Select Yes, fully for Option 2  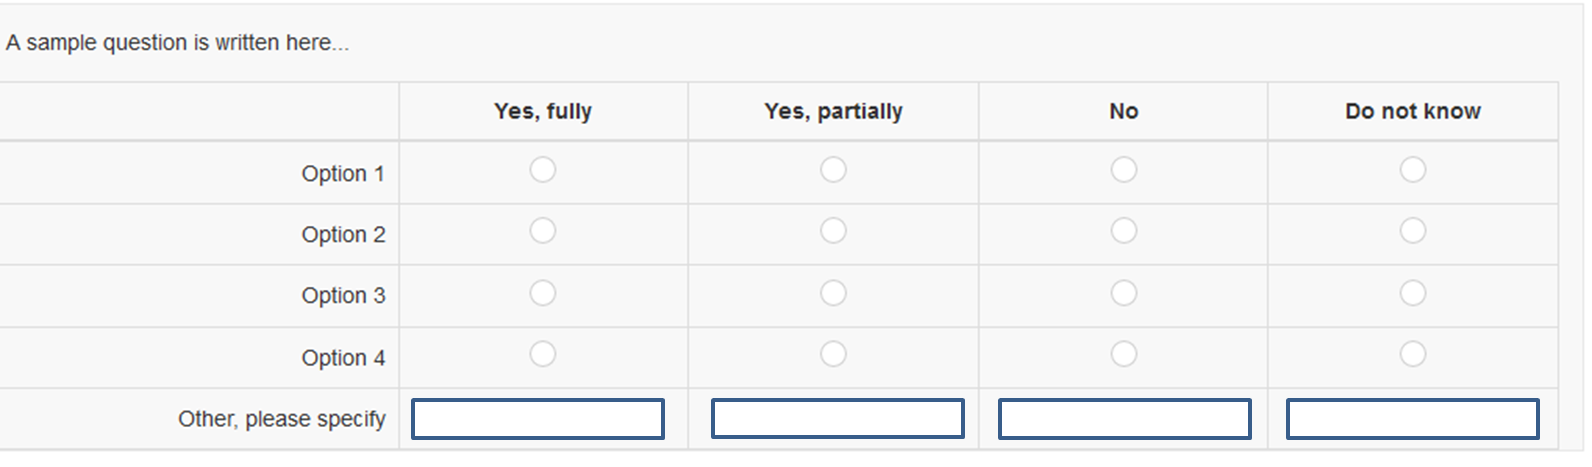coord(543,231)
